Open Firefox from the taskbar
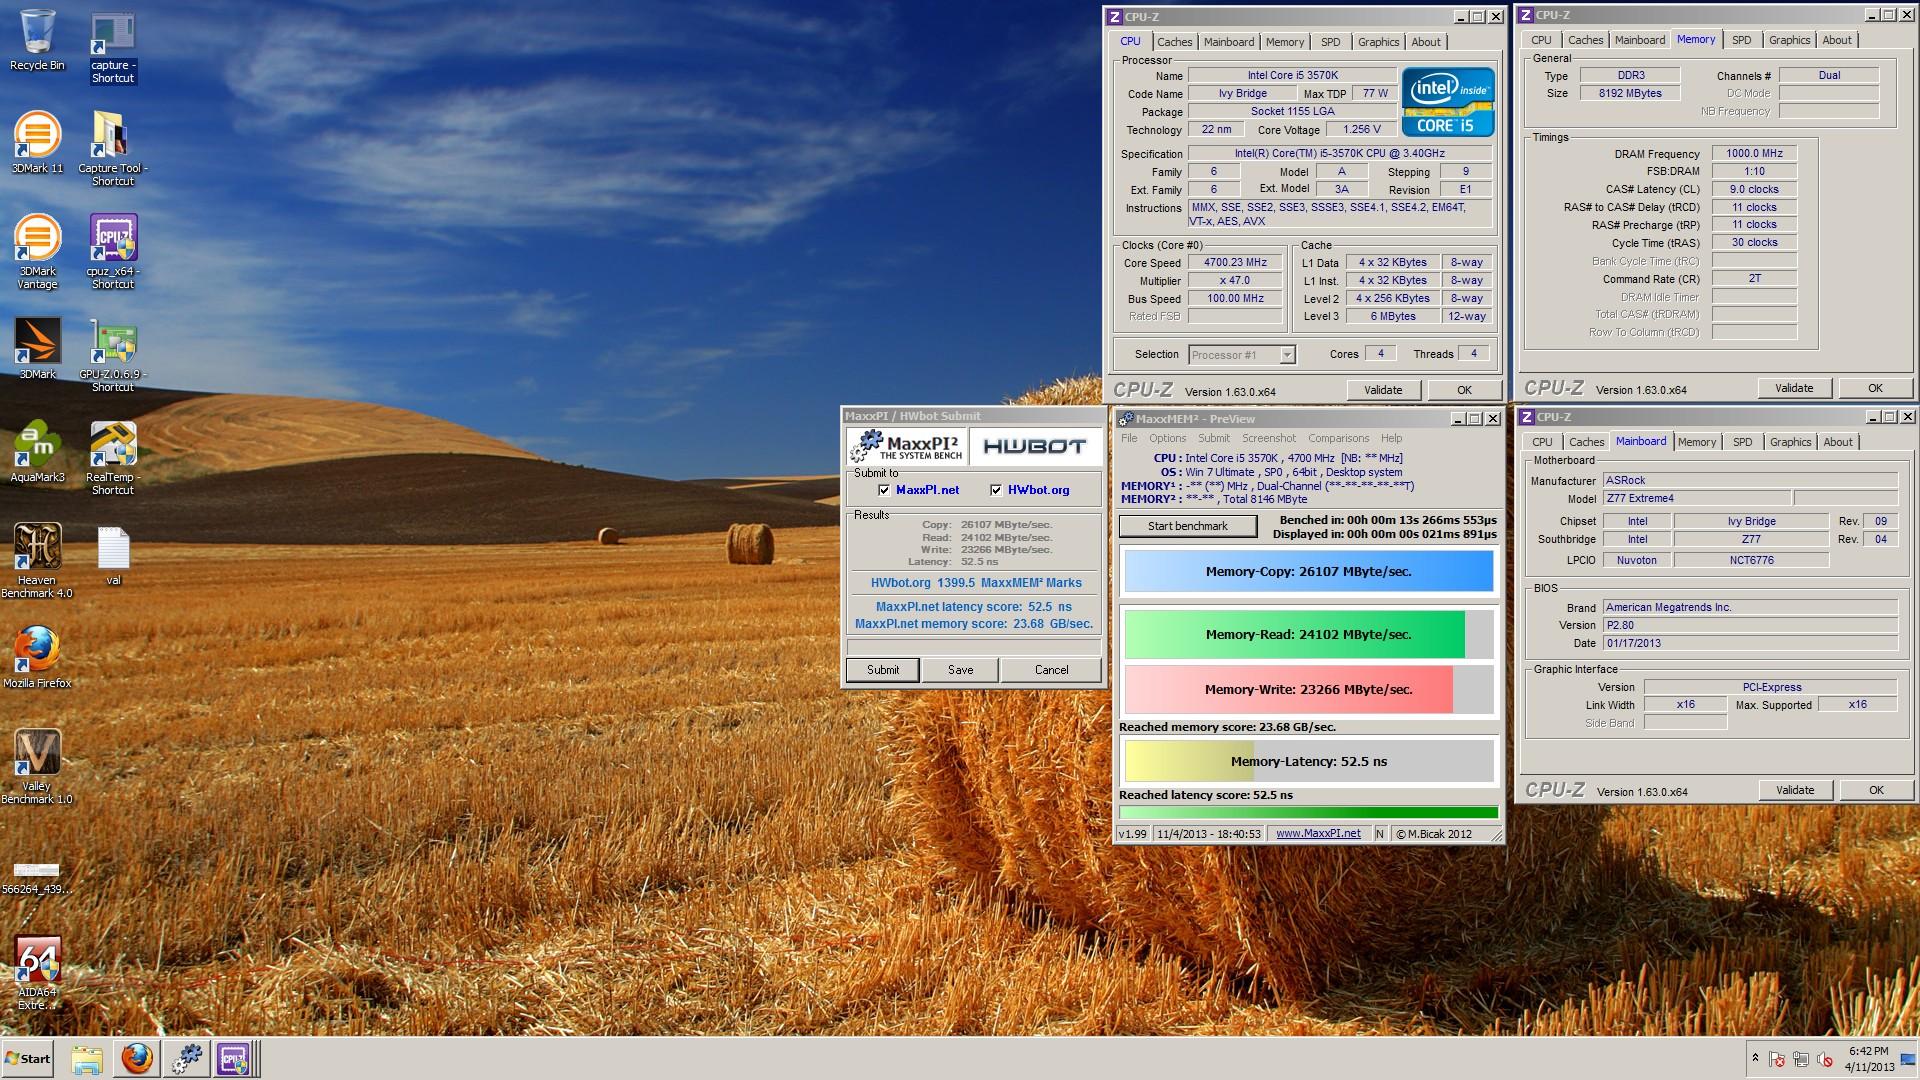Image resolution: width=1920 pixels, height=1080 pixels. point(137,1059)
